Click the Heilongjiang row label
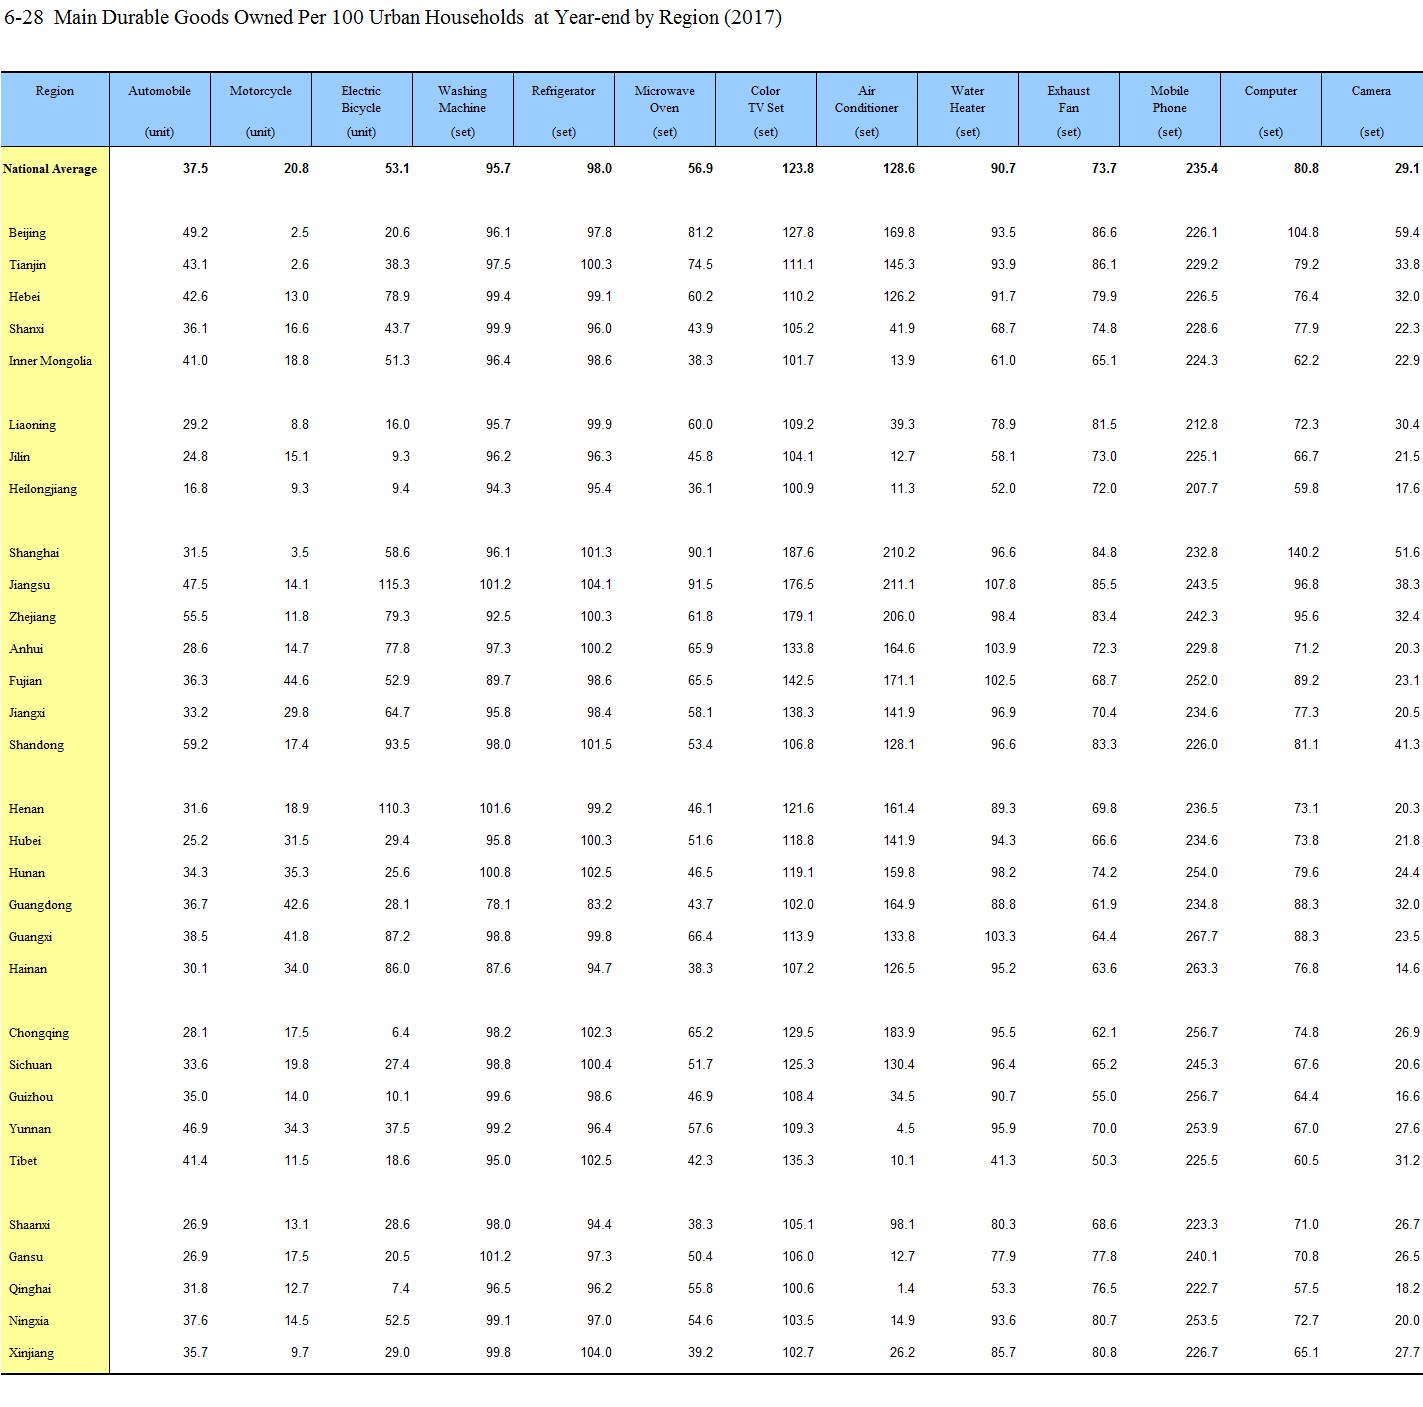Image resolution: width=1423 pixels, height=1407 pixels. [42, 489]
